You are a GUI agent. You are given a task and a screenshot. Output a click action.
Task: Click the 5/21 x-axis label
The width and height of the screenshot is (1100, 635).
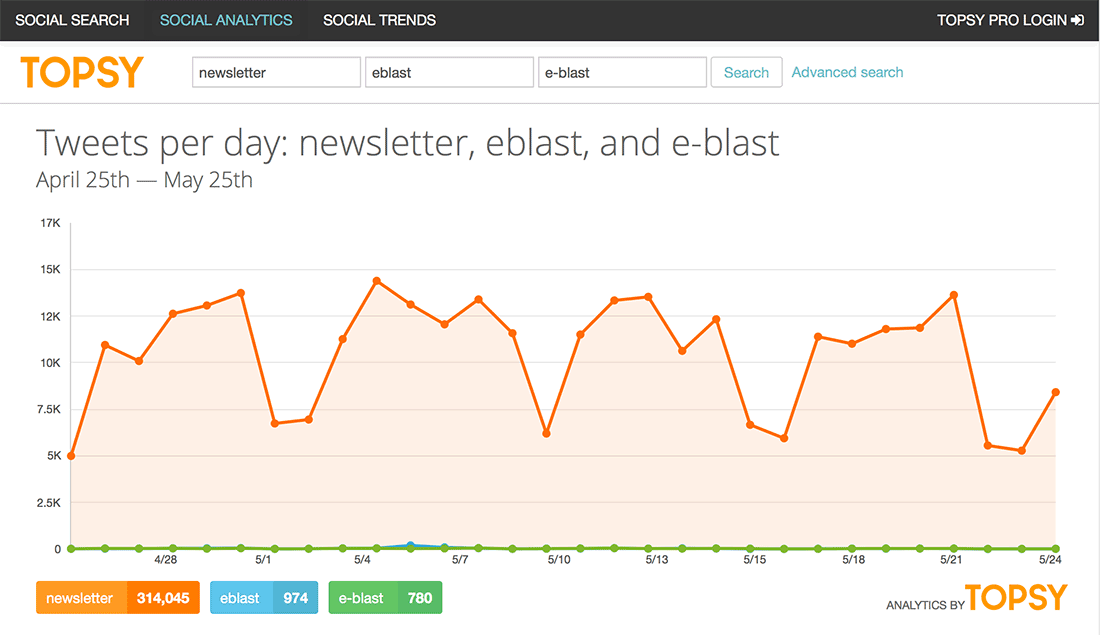(x=951, y=560)
